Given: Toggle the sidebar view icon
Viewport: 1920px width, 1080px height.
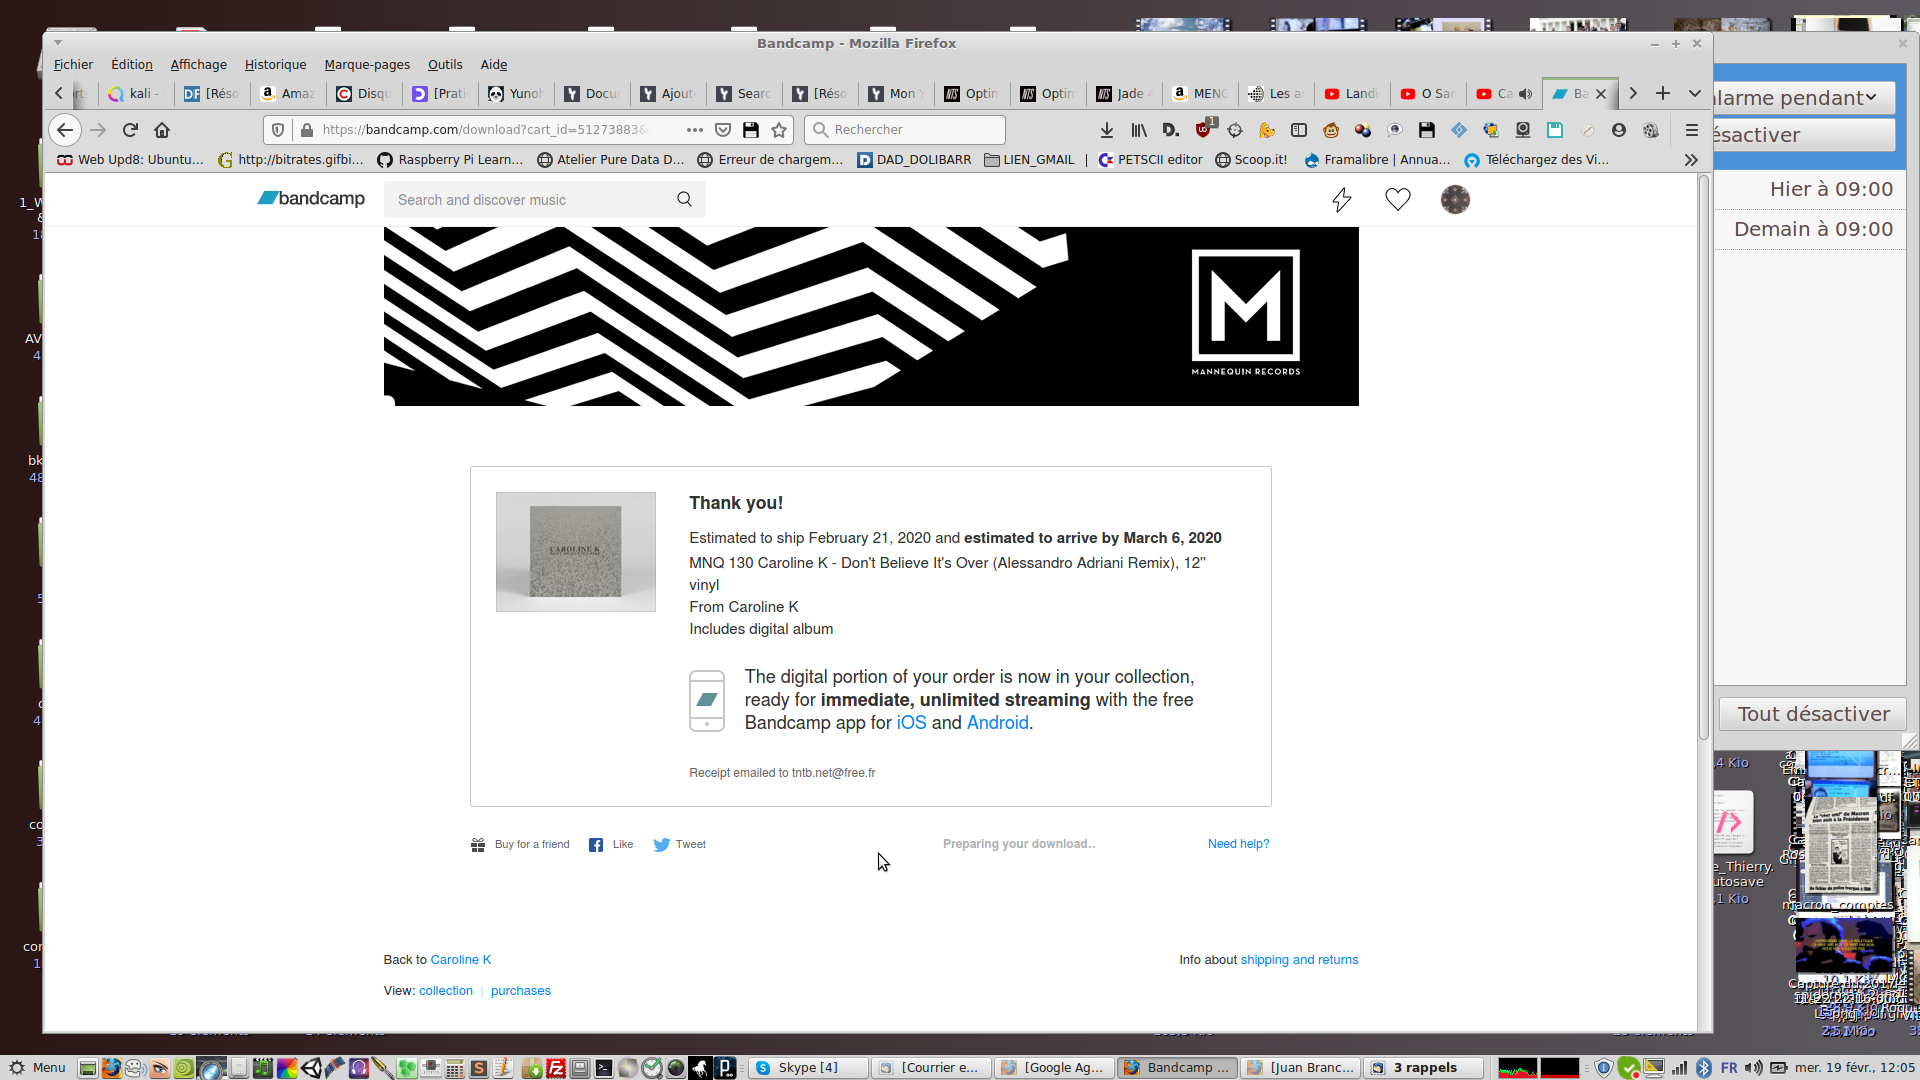Looking at the screenshot, I should [1299, 130].
